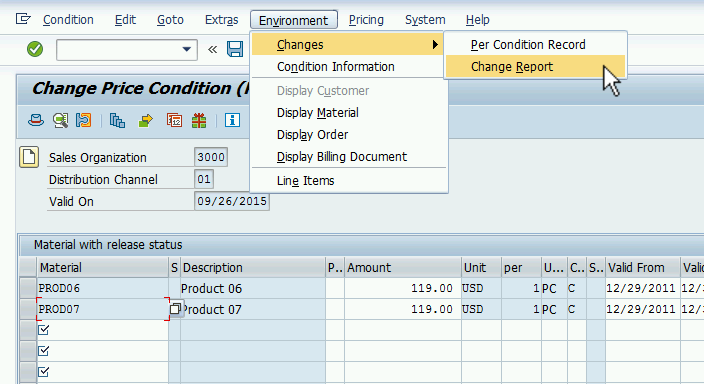Open the command field dropdown arrow

coord(187,49)
